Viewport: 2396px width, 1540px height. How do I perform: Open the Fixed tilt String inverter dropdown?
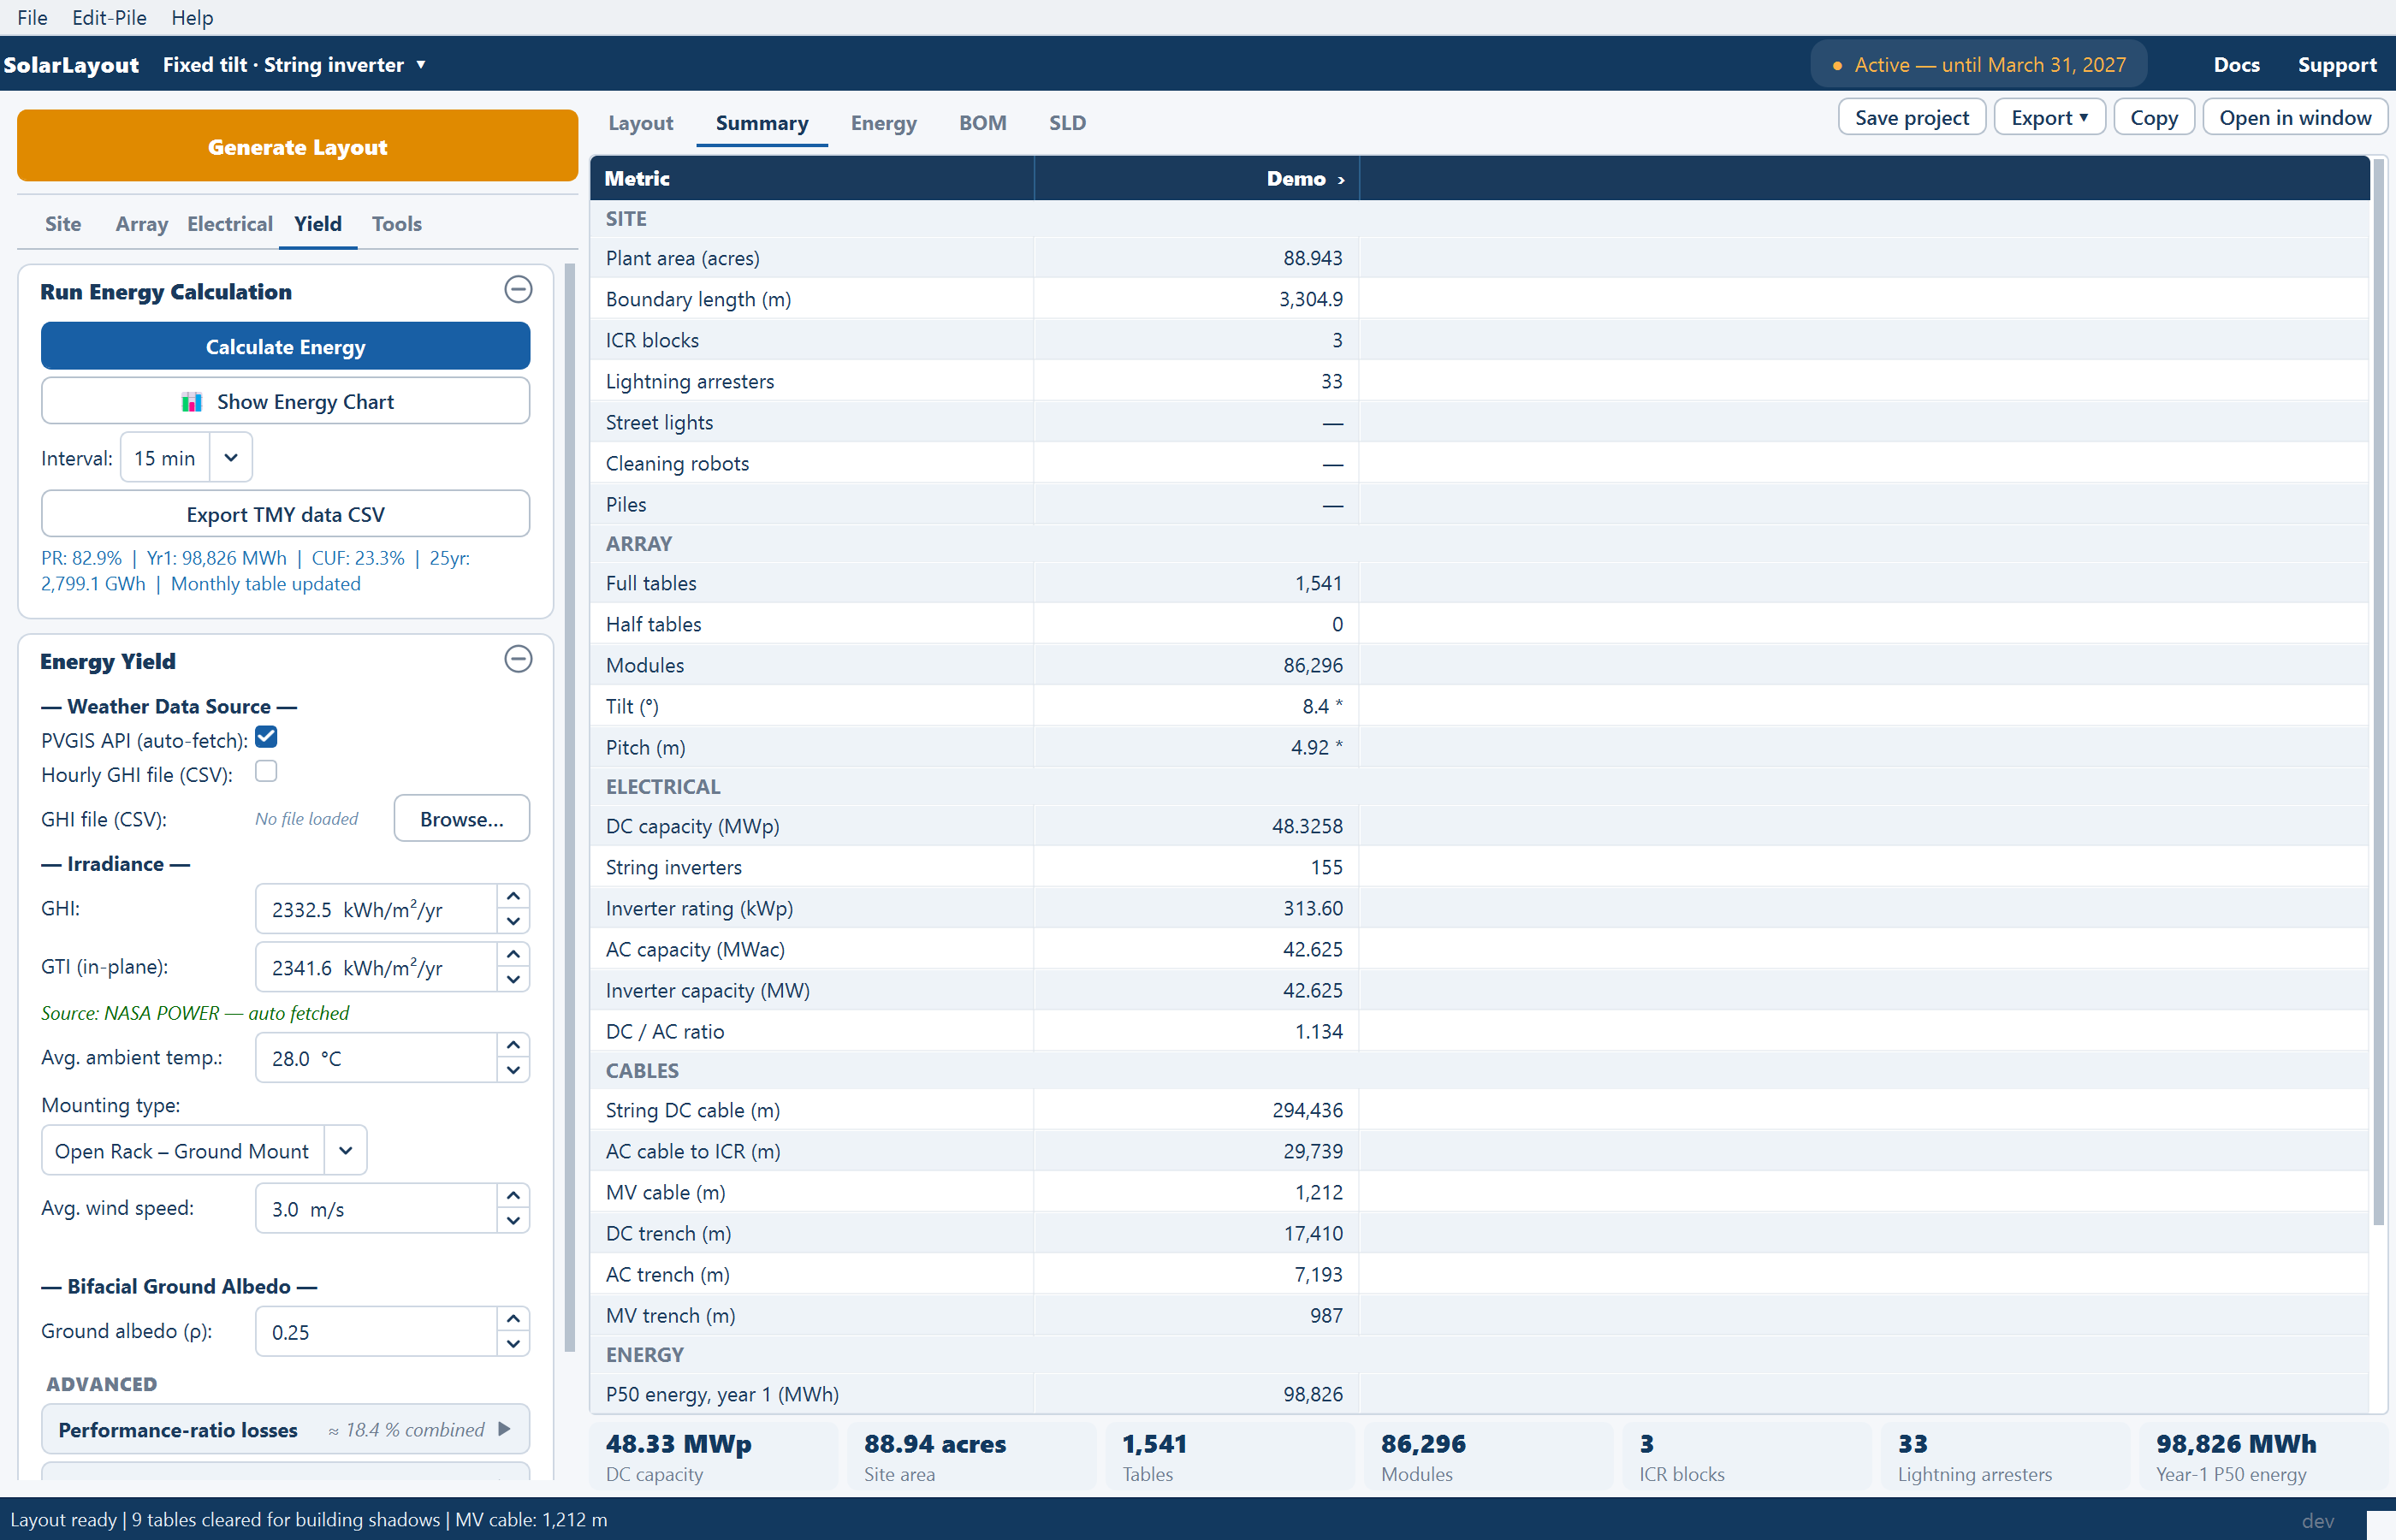click(295, 65)
